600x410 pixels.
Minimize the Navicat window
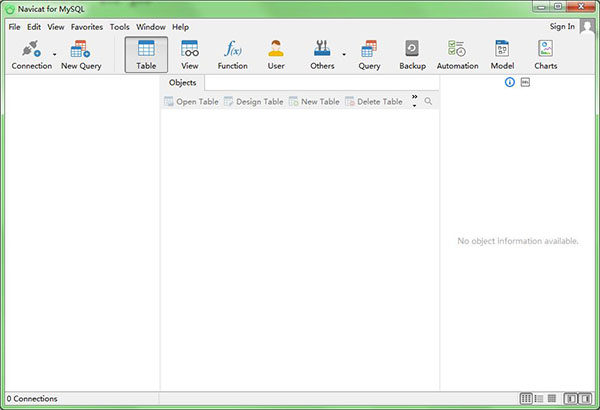541,7
